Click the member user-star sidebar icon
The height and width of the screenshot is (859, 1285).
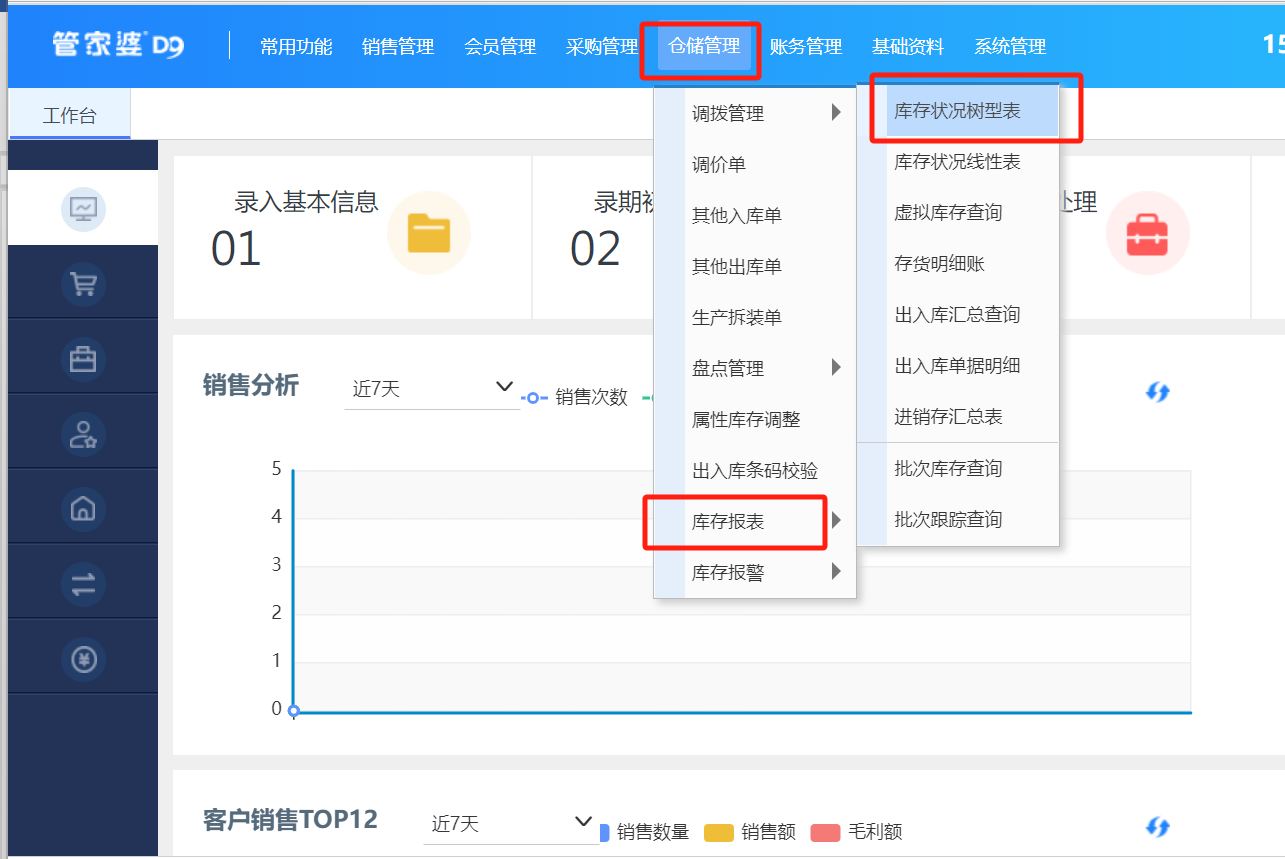(x=83, y=433)
